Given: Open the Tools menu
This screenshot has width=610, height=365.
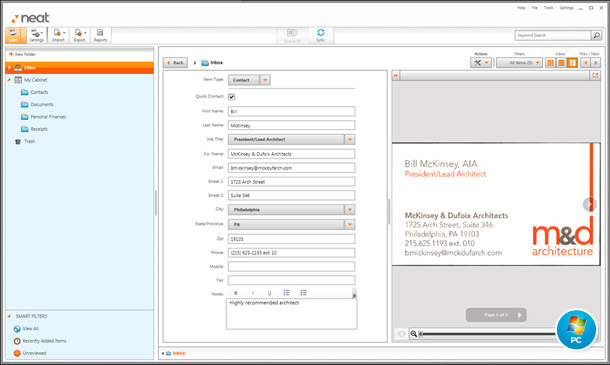Looking at the screenshot, I should click(549, 8).
